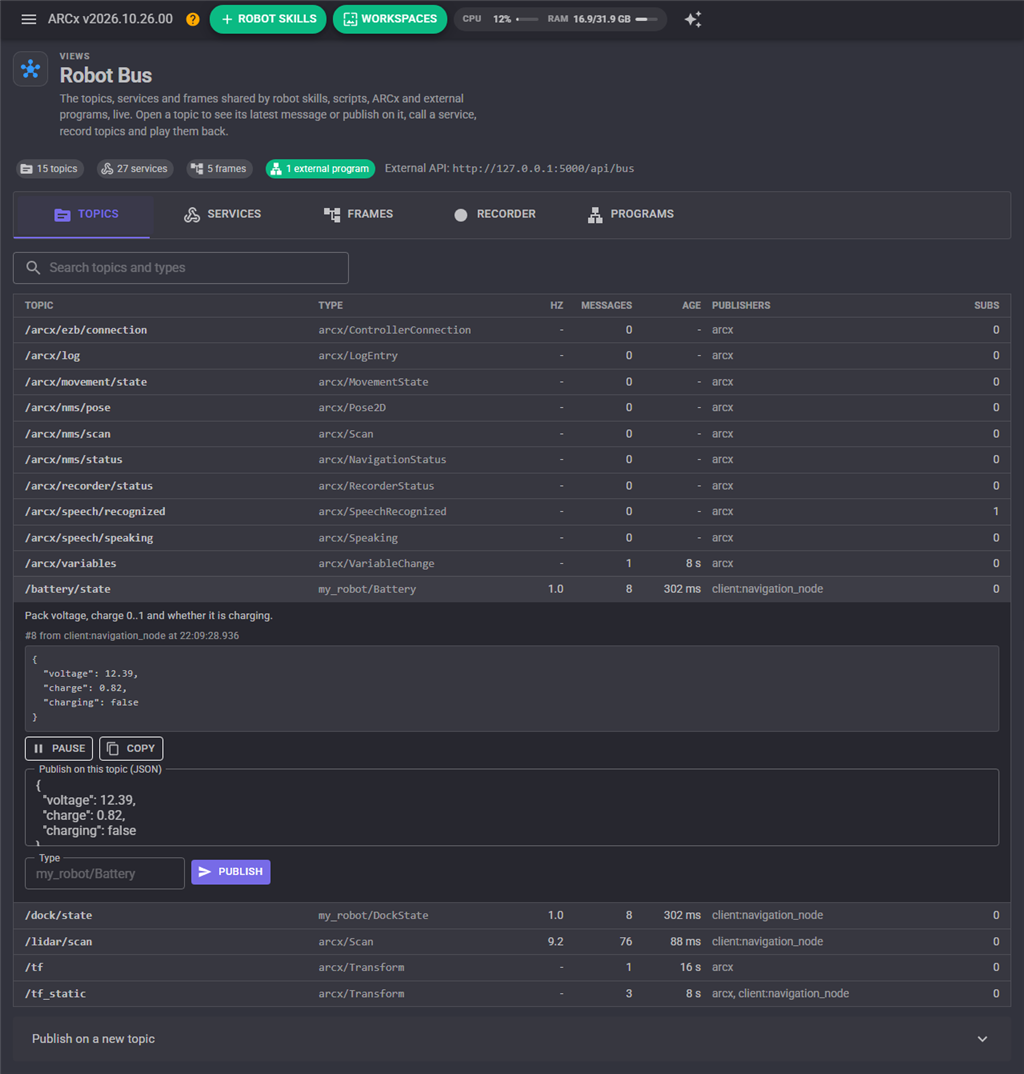This screenshot has height=1074, width=1024.
Task: Open the AI sparkle assistant icon
Action: pyautogui.click(x=693, y=19)
